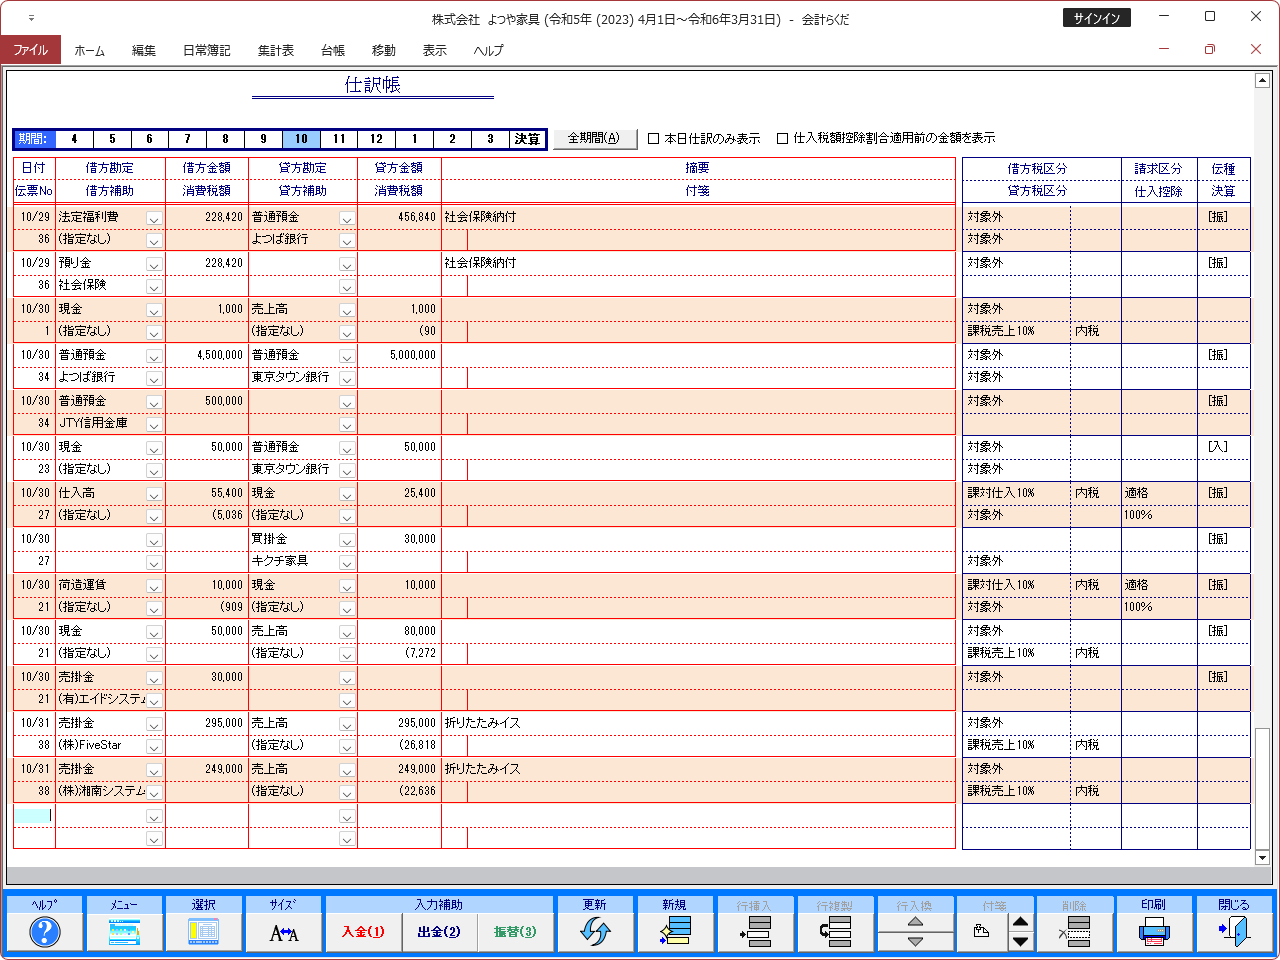
Task: Expand (有)エイドシステム sub-account dropdown
Action: pyautogui.click(x=154, y=700)
